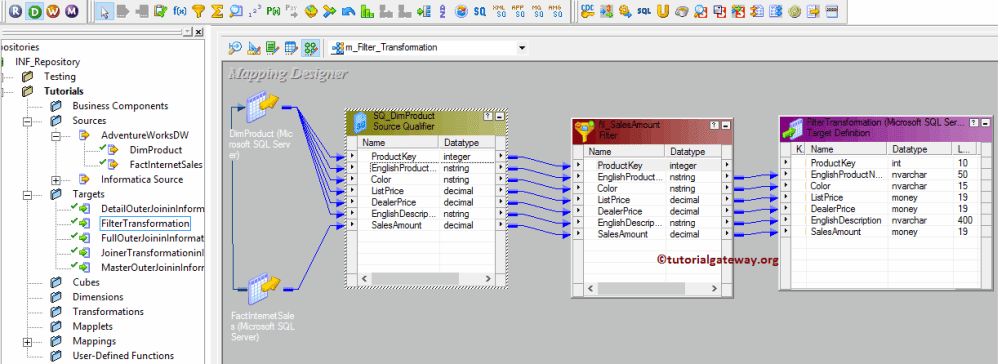Select the DimProduct source in the tree

(155, 150)
